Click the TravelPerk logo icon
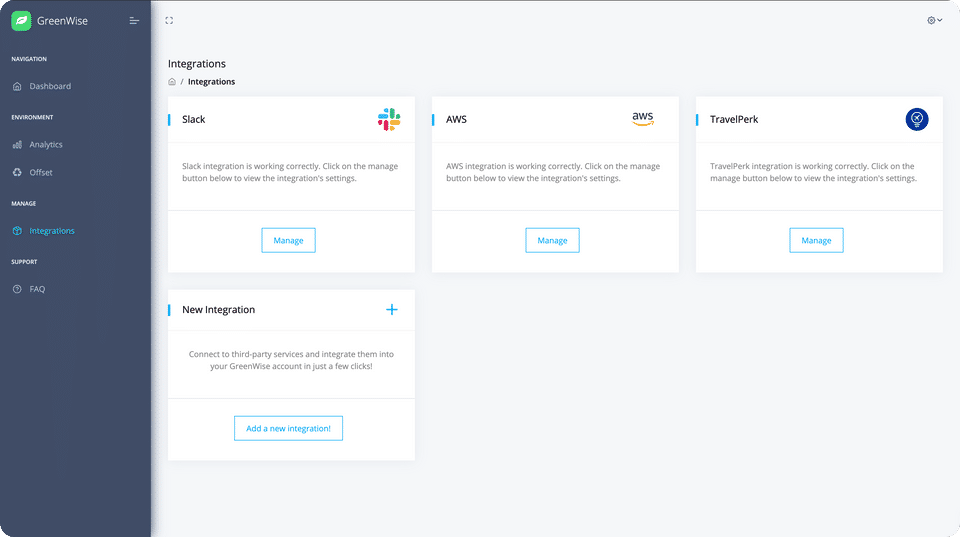 (x=917, y=119)
